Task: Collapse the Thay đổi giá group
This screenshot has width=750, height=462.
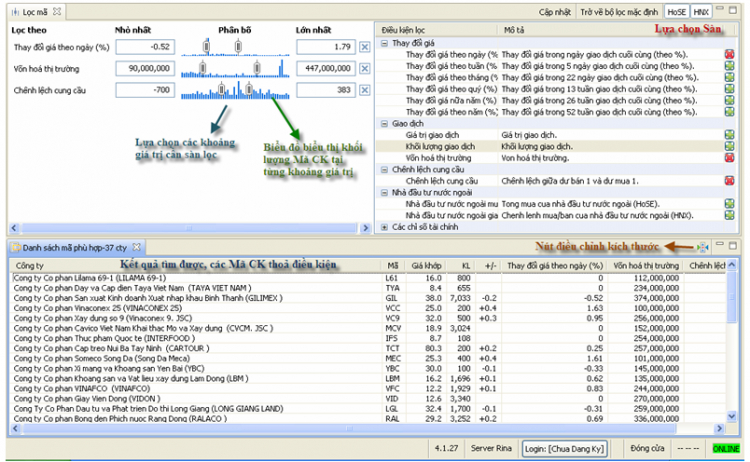Action: click(384, 43)
